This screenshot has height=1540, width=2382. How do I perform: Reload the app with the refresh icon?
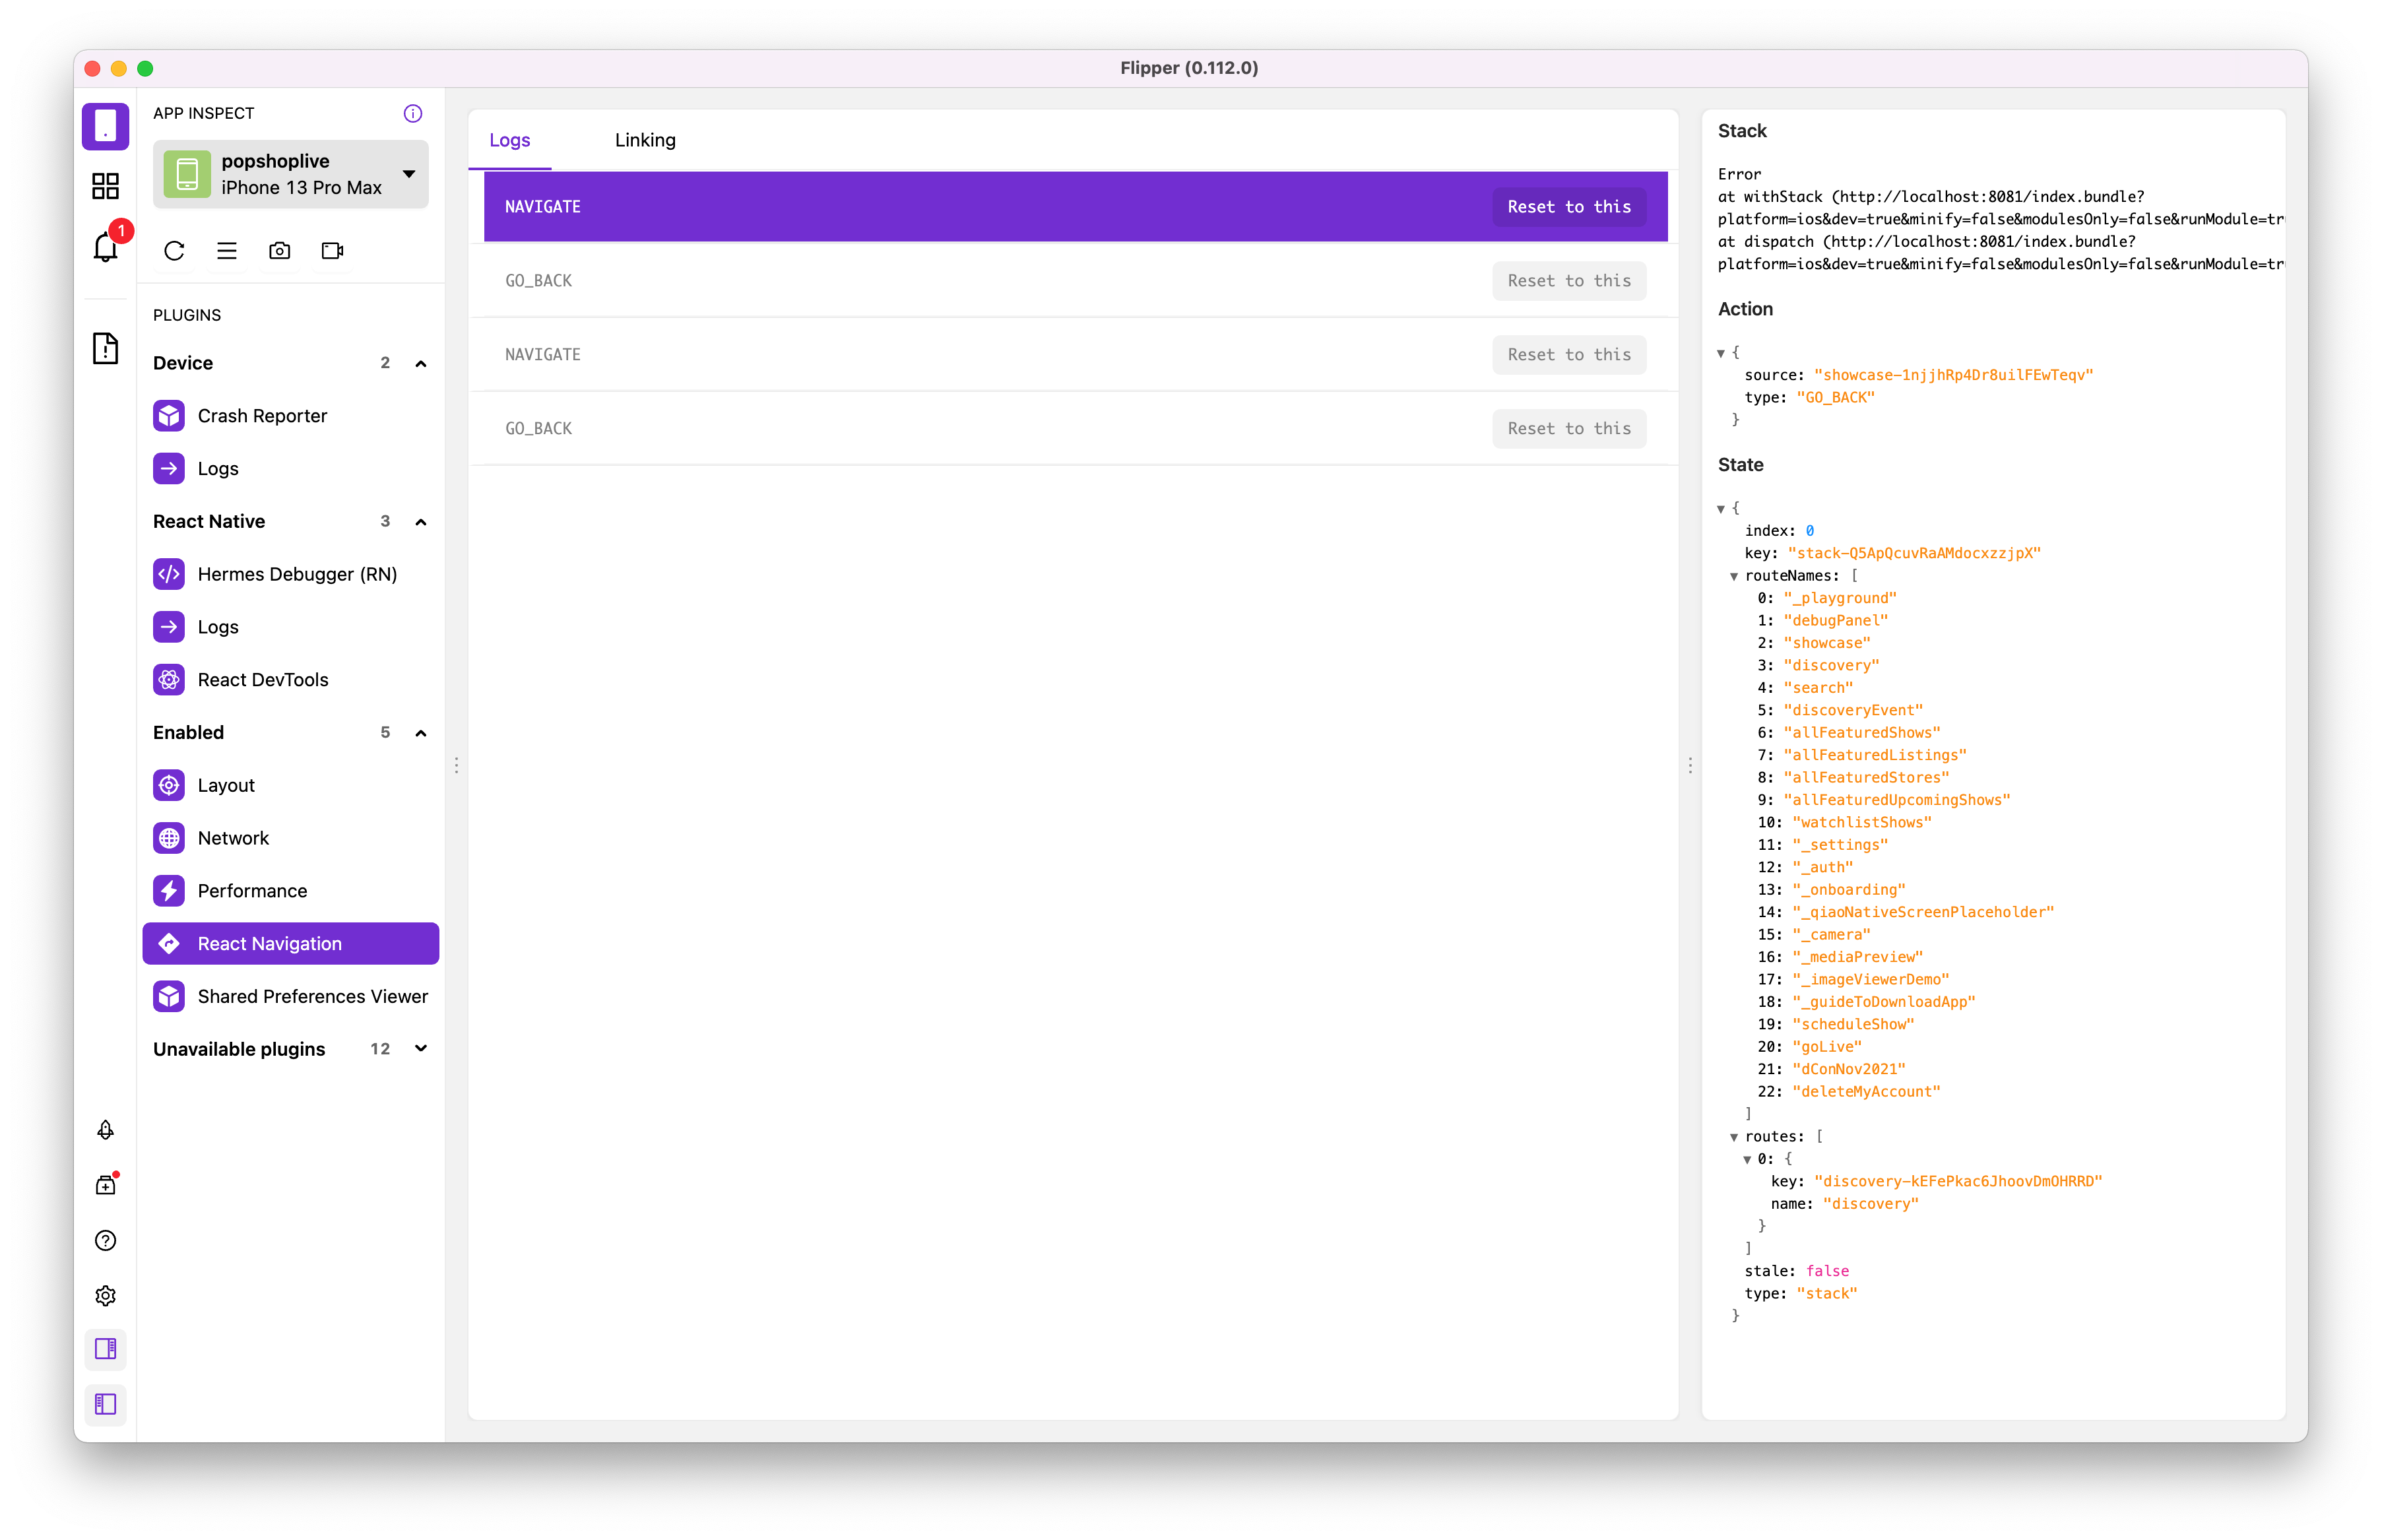(174, 251)
